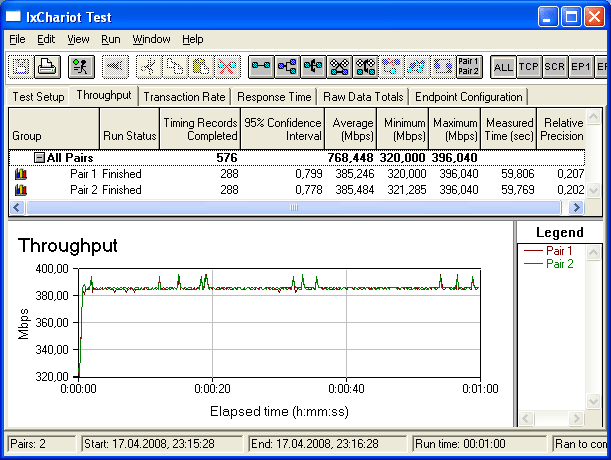
Task: Toggle the ALL filter button
Action: click(x=503, y=67)
